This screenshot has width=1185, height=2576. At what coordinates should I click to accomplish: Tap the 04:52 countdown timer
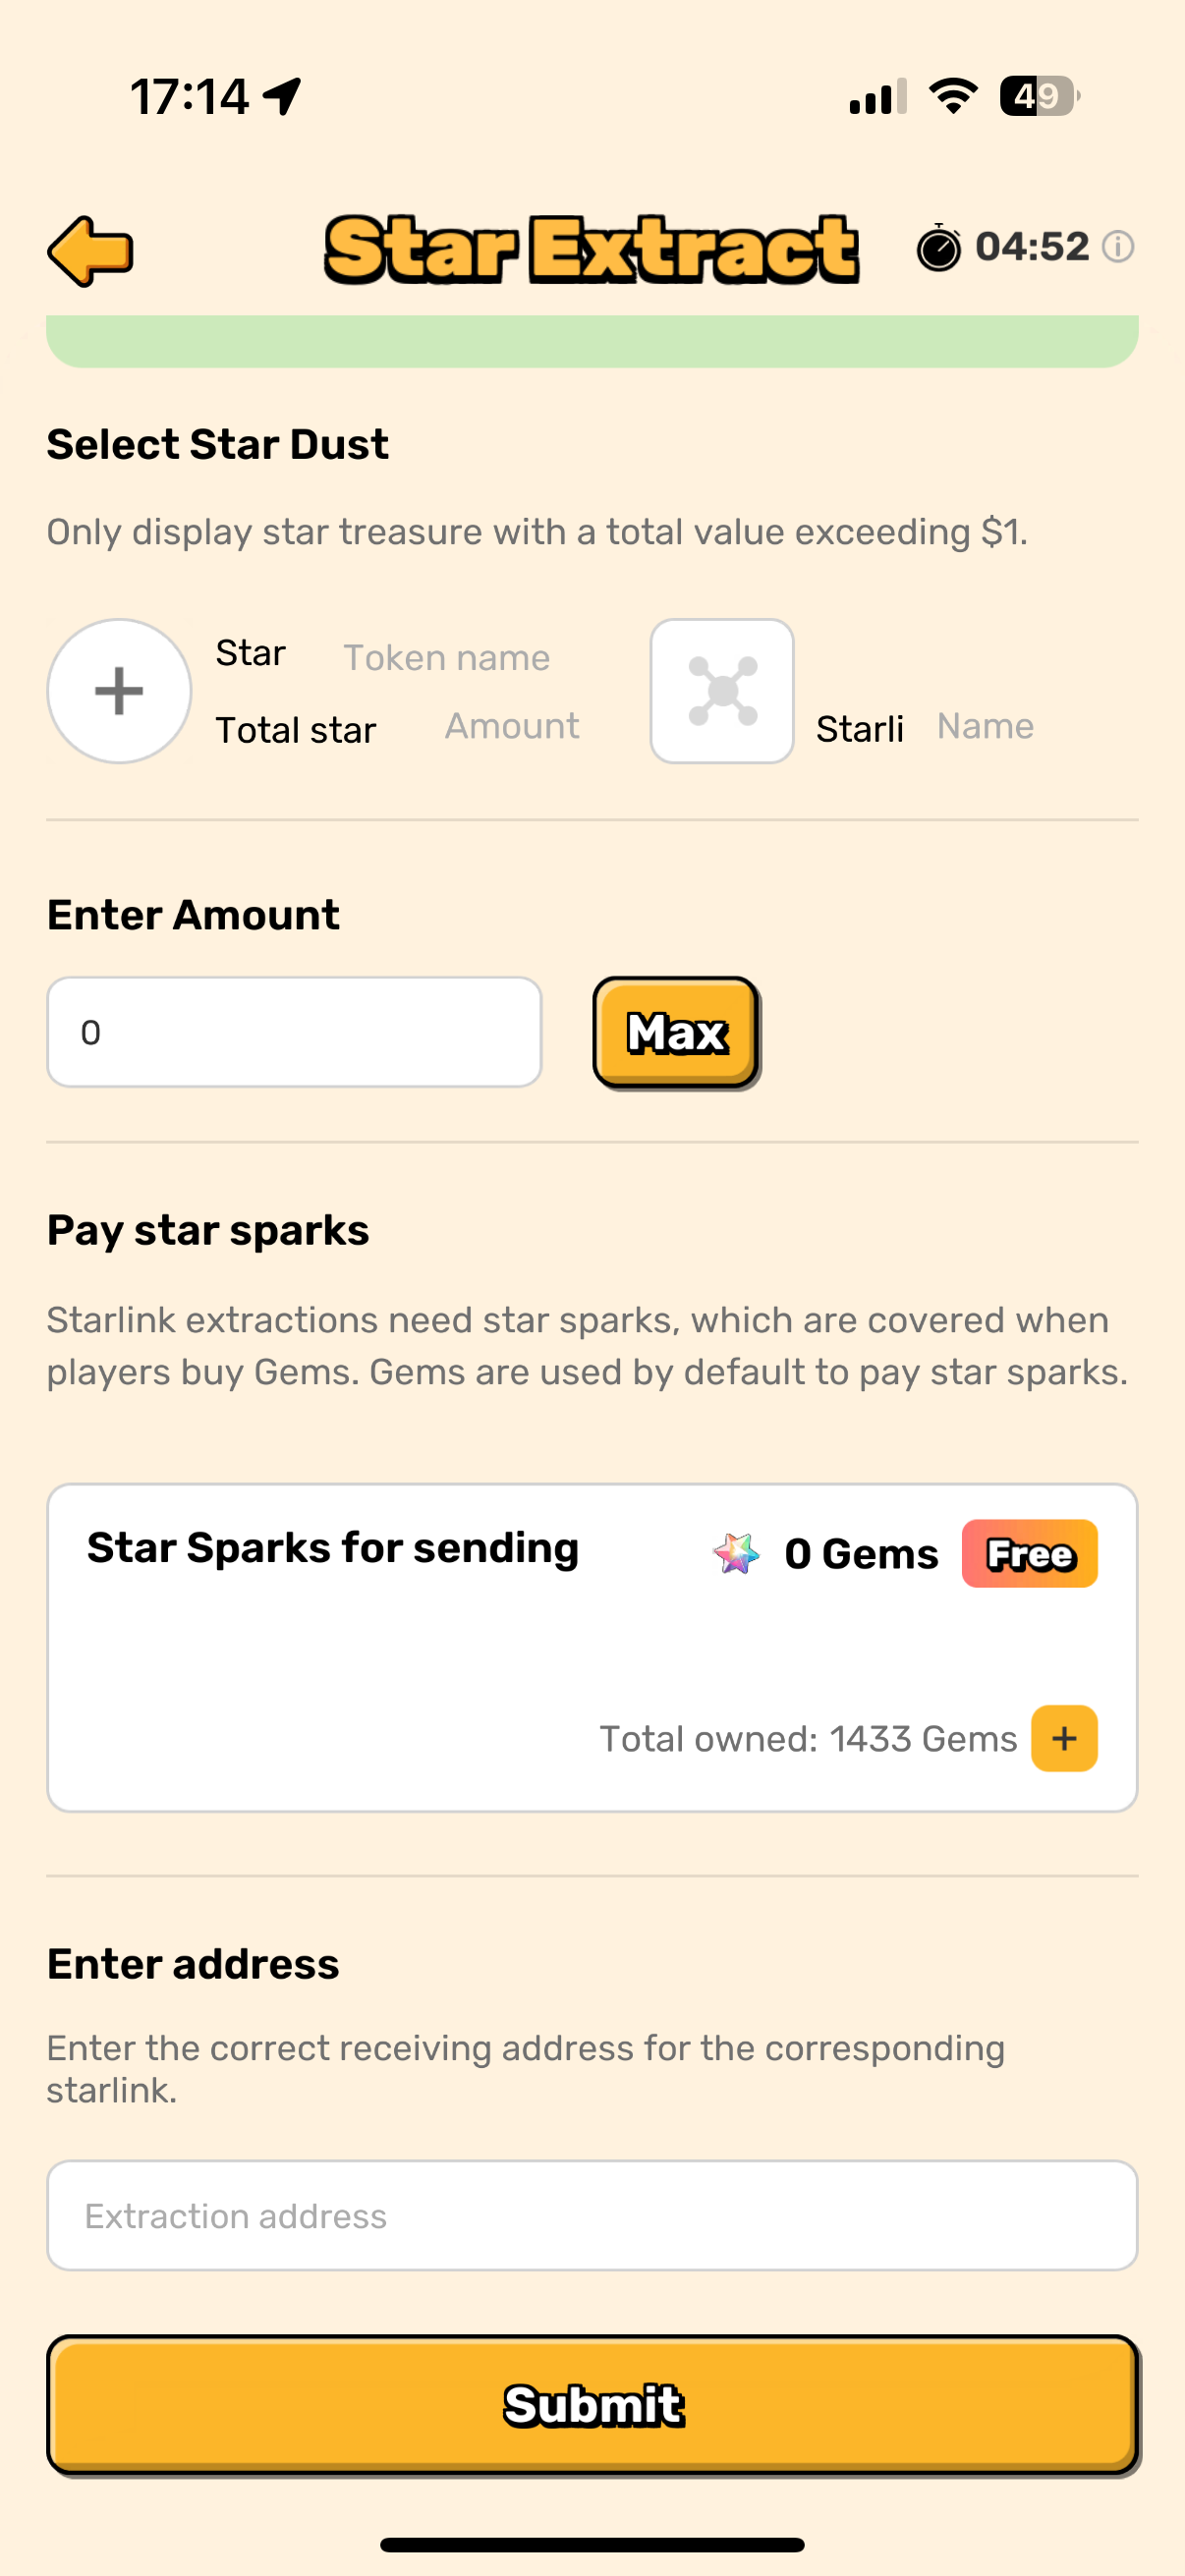click(x=1032, y=247)
